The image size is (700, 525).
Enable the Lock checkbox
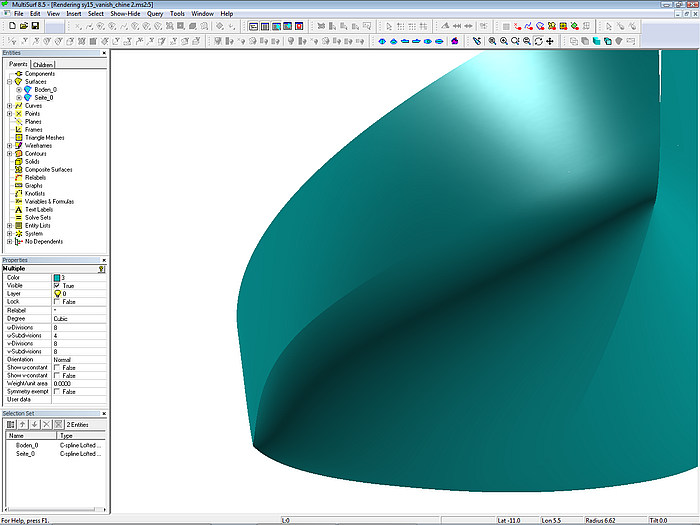click(57, 301)
